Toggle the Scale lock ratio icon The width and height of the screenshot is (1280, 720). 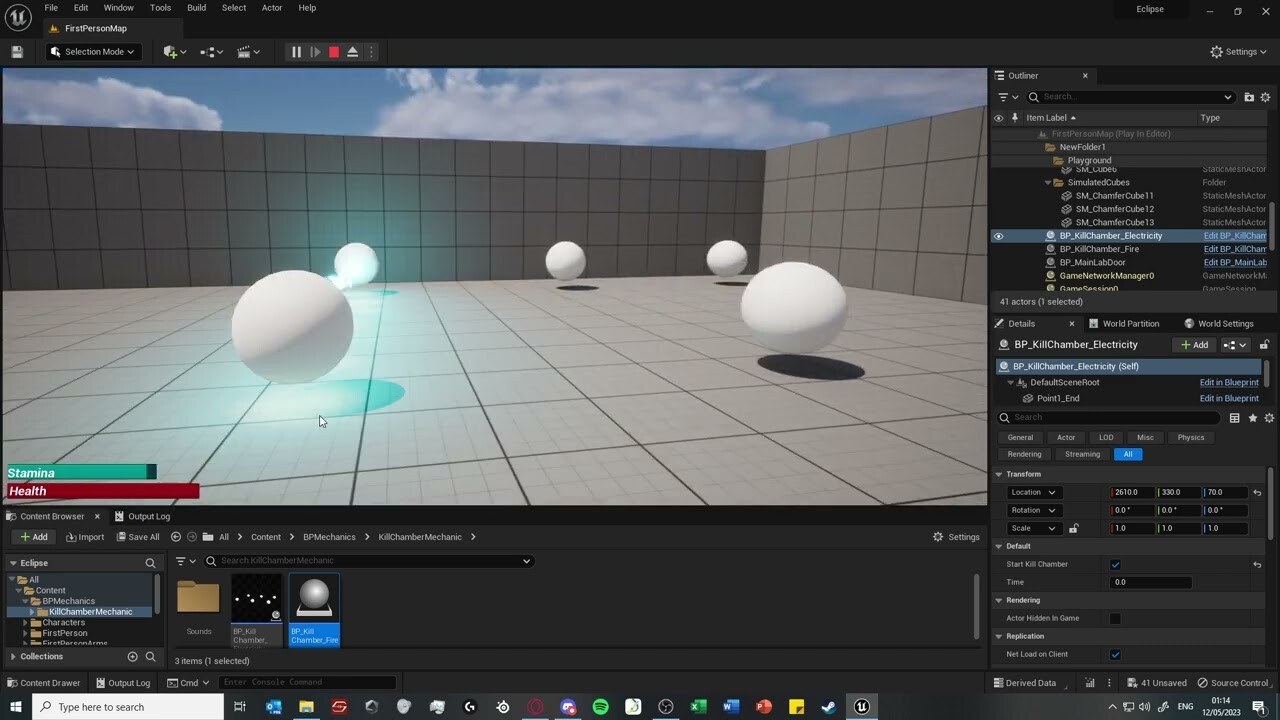(x=1074, y=528)
